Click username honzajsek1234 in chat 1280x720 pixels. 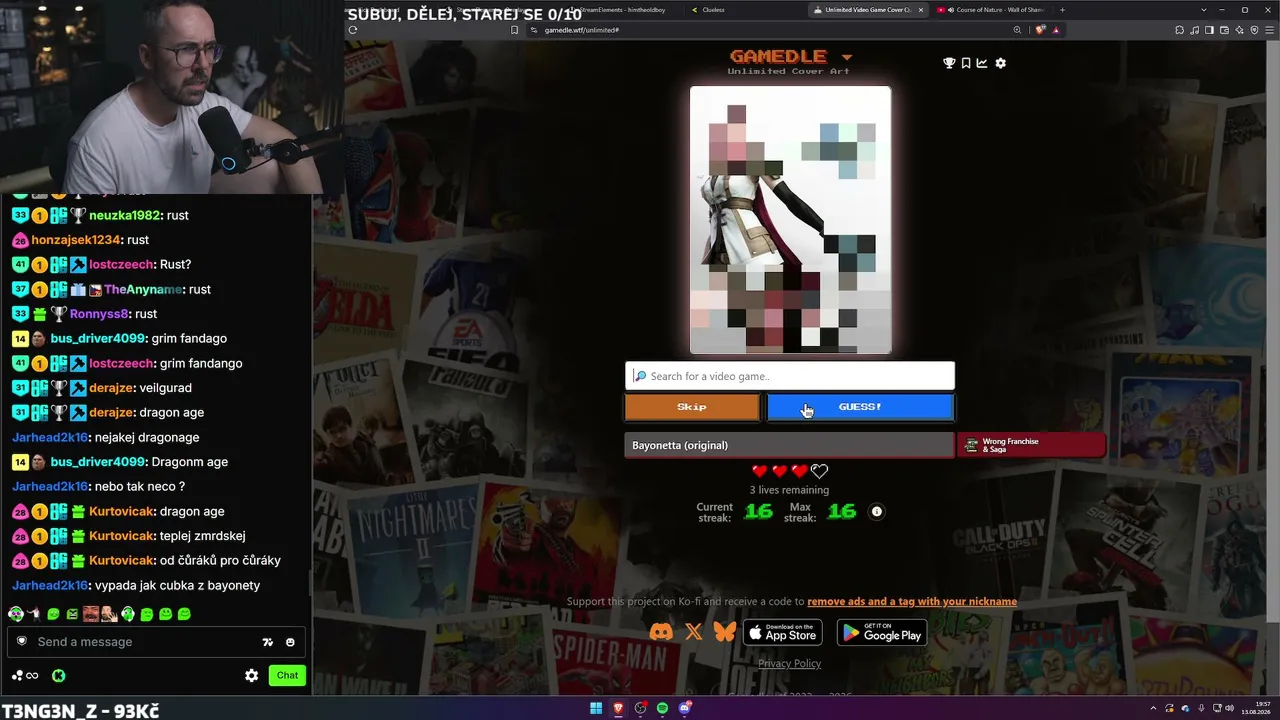click(x=75, y=240)
